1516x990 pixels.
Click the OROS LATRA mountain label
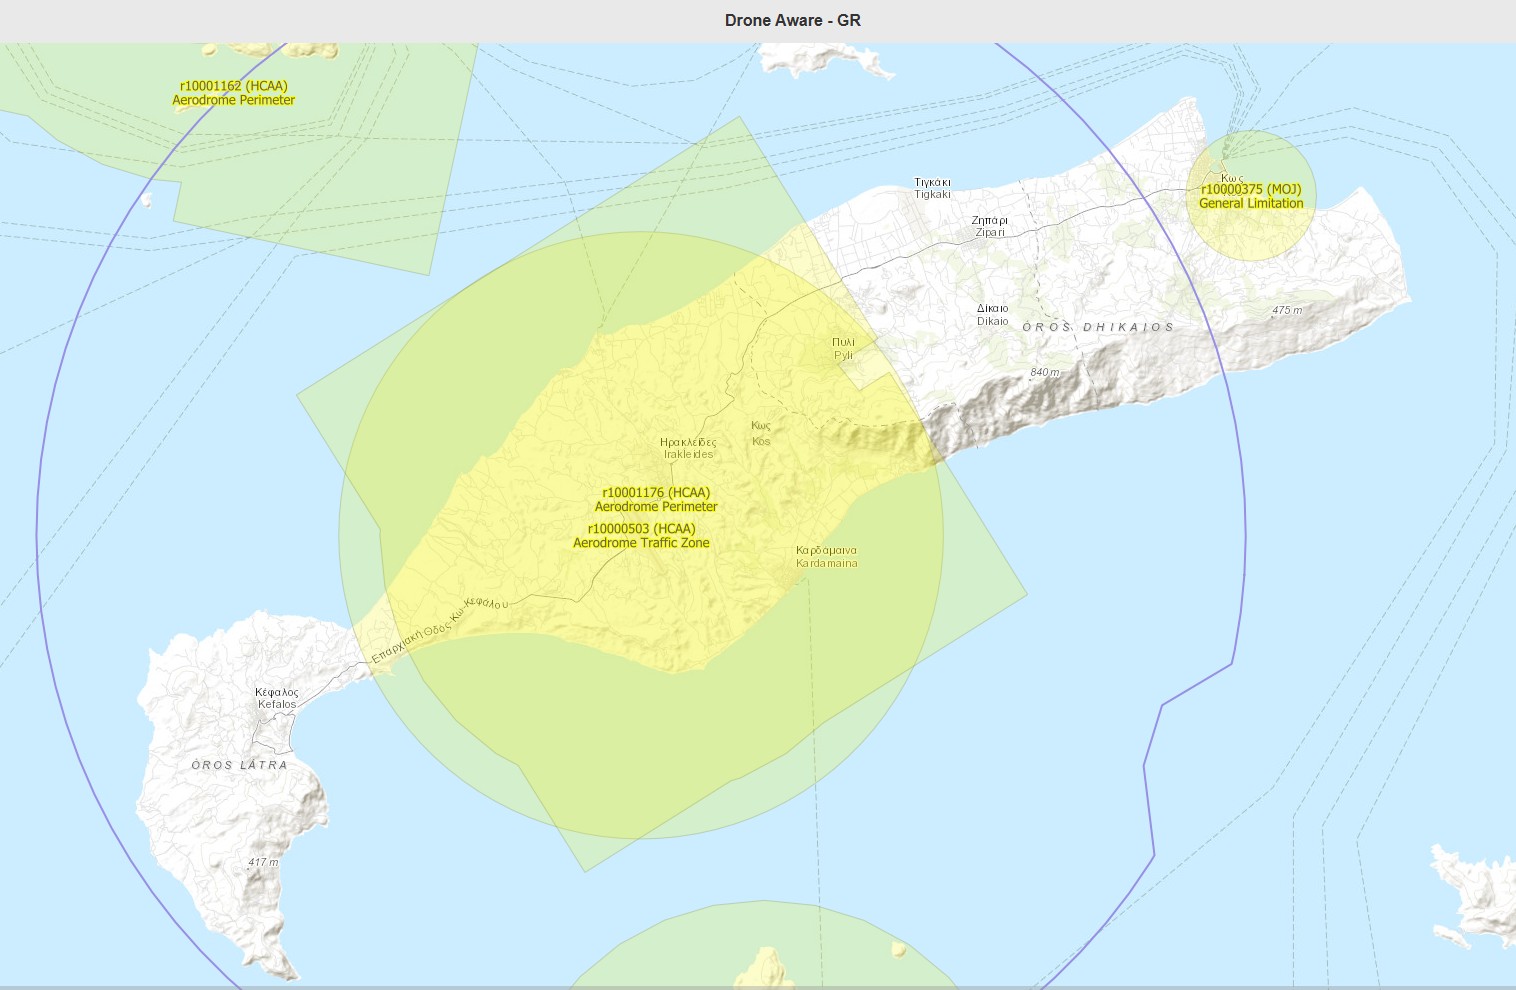[240, 765]
